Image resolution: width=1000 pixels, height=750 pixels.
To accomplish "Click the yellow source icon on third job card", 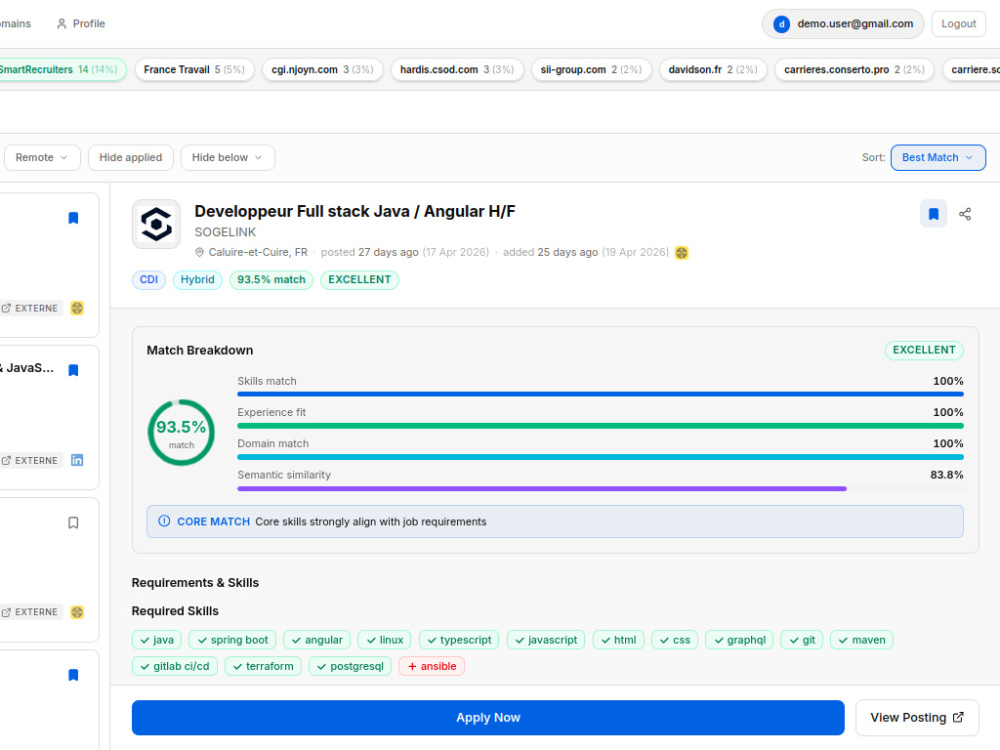I will click(x=77, y=612).
